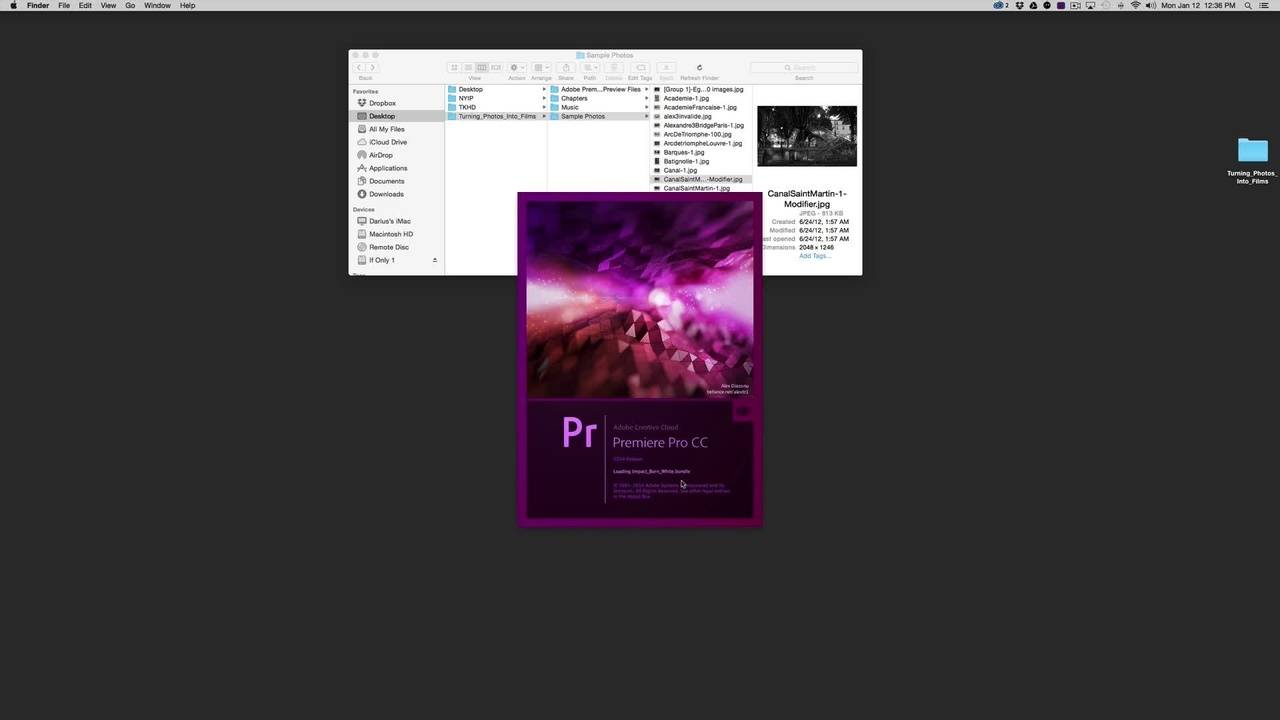
Task: Switch Finder to Cover Flow view
Action: [496, 68]
